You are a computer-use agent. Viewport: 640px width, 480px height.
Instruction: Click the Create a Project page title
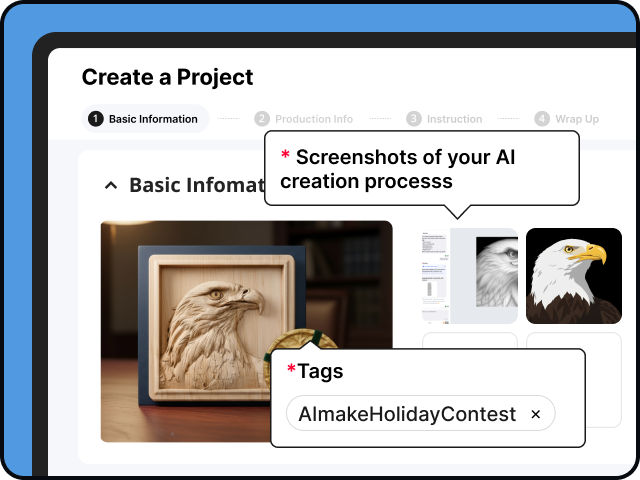pos(167,77)
